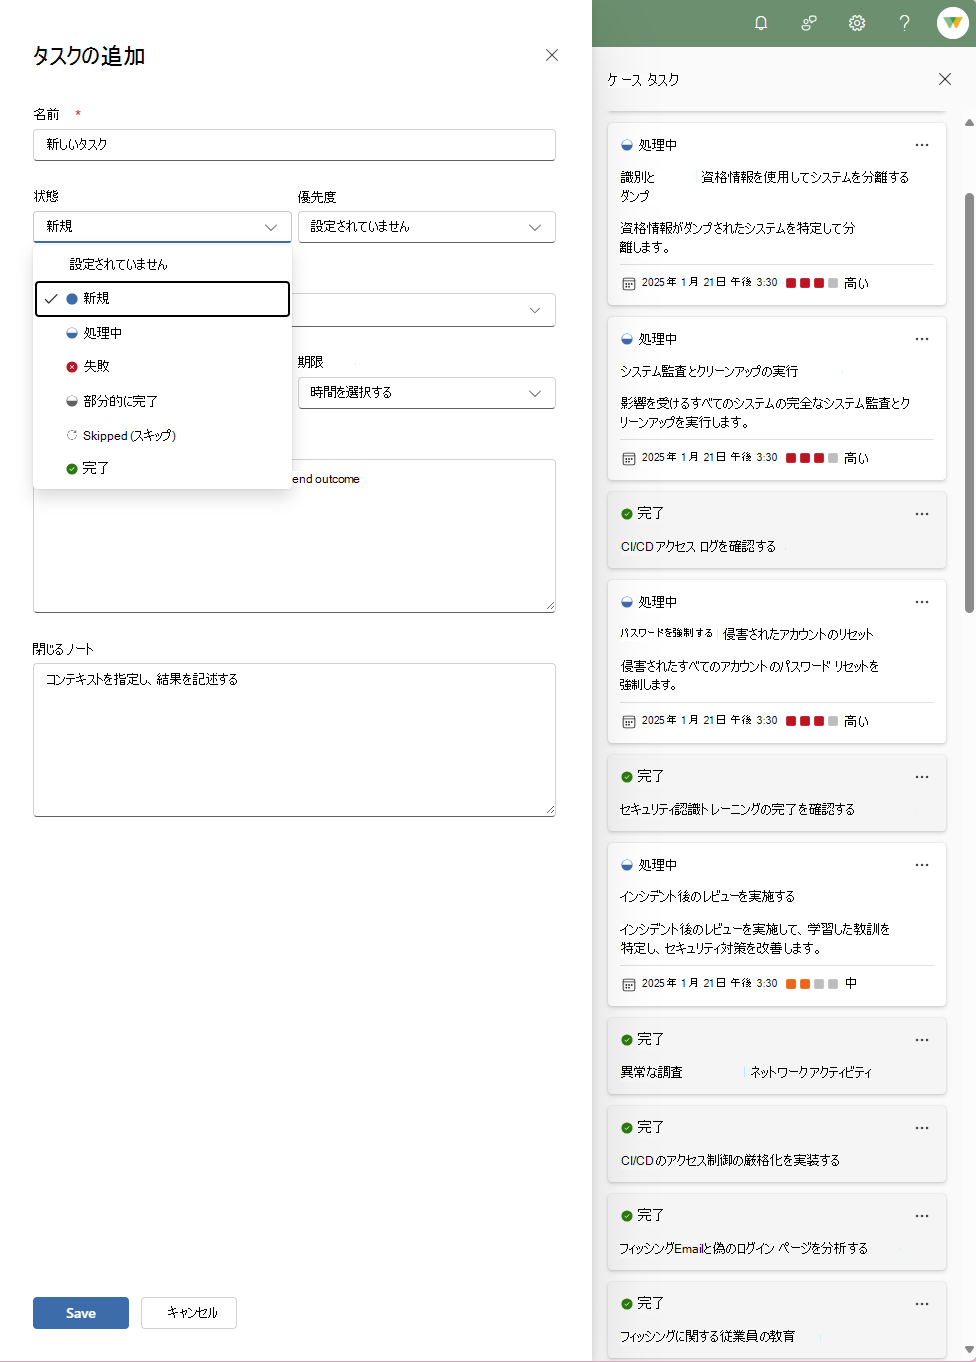Close the タスクの追加 panel
This screenshot has width=976, height=1362.
552,55
